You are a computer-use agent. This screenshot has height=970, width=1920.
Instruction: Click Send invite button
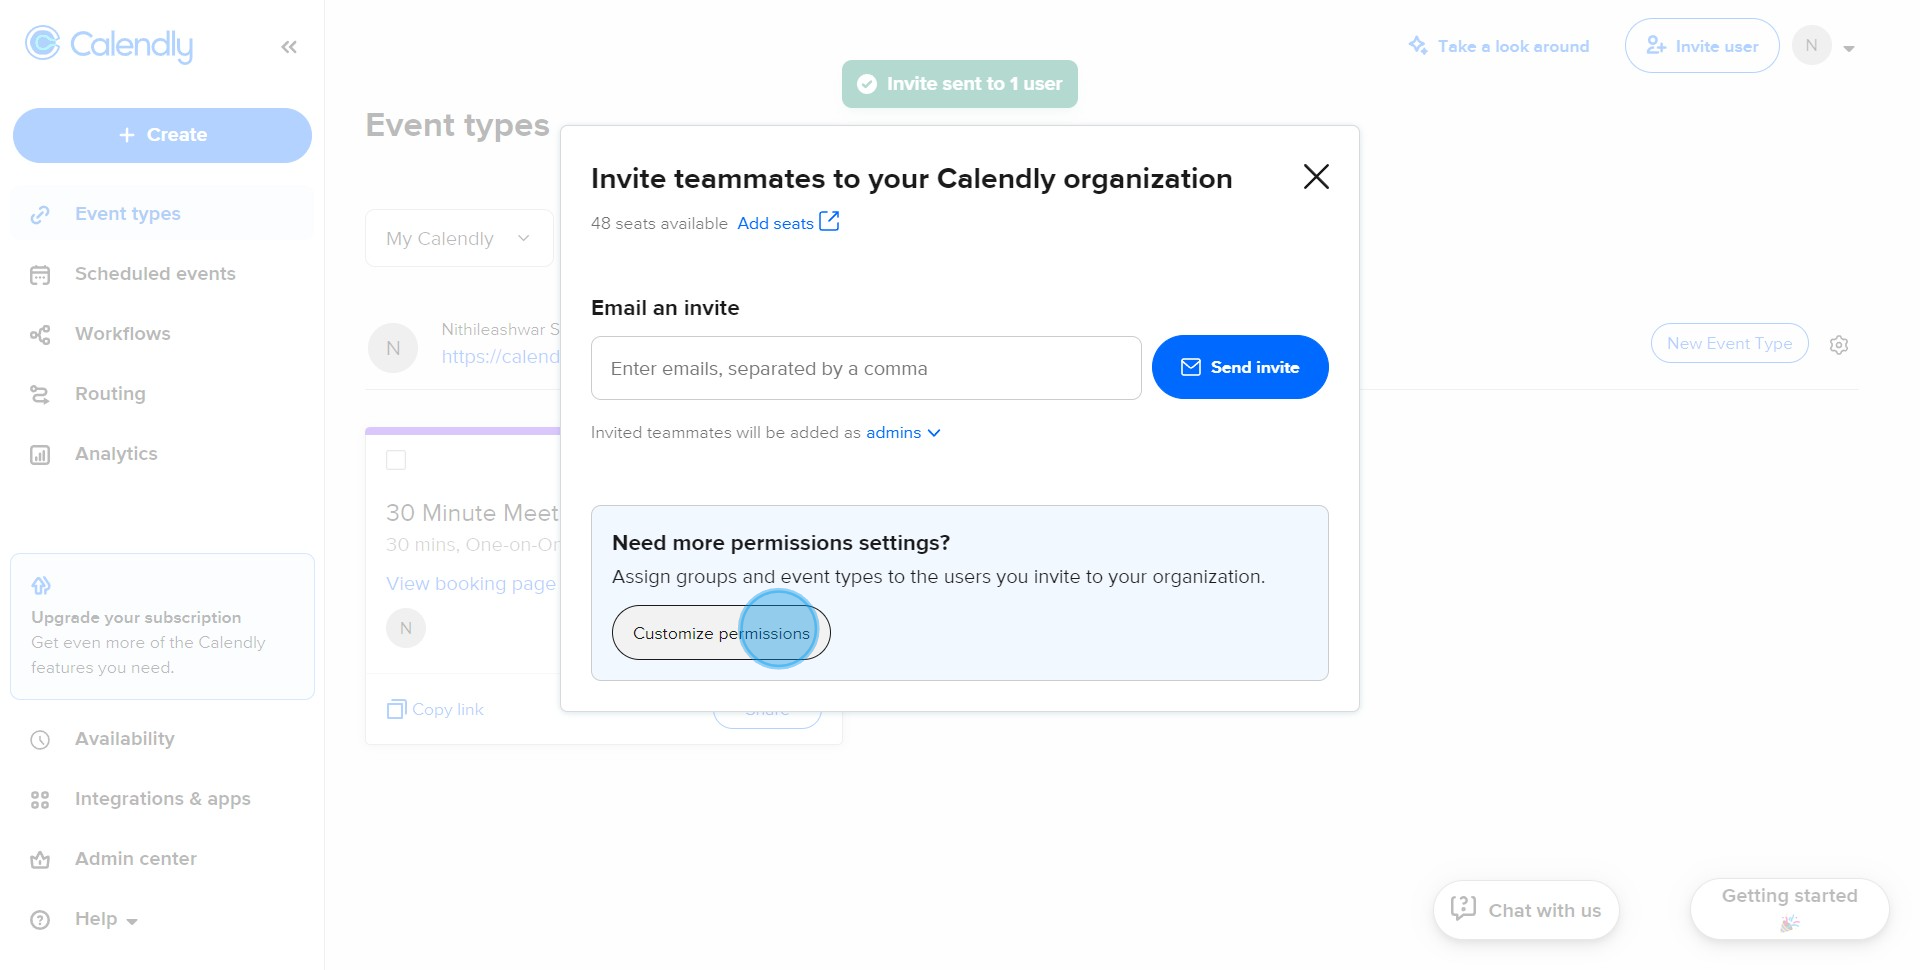coord(1240,367)
